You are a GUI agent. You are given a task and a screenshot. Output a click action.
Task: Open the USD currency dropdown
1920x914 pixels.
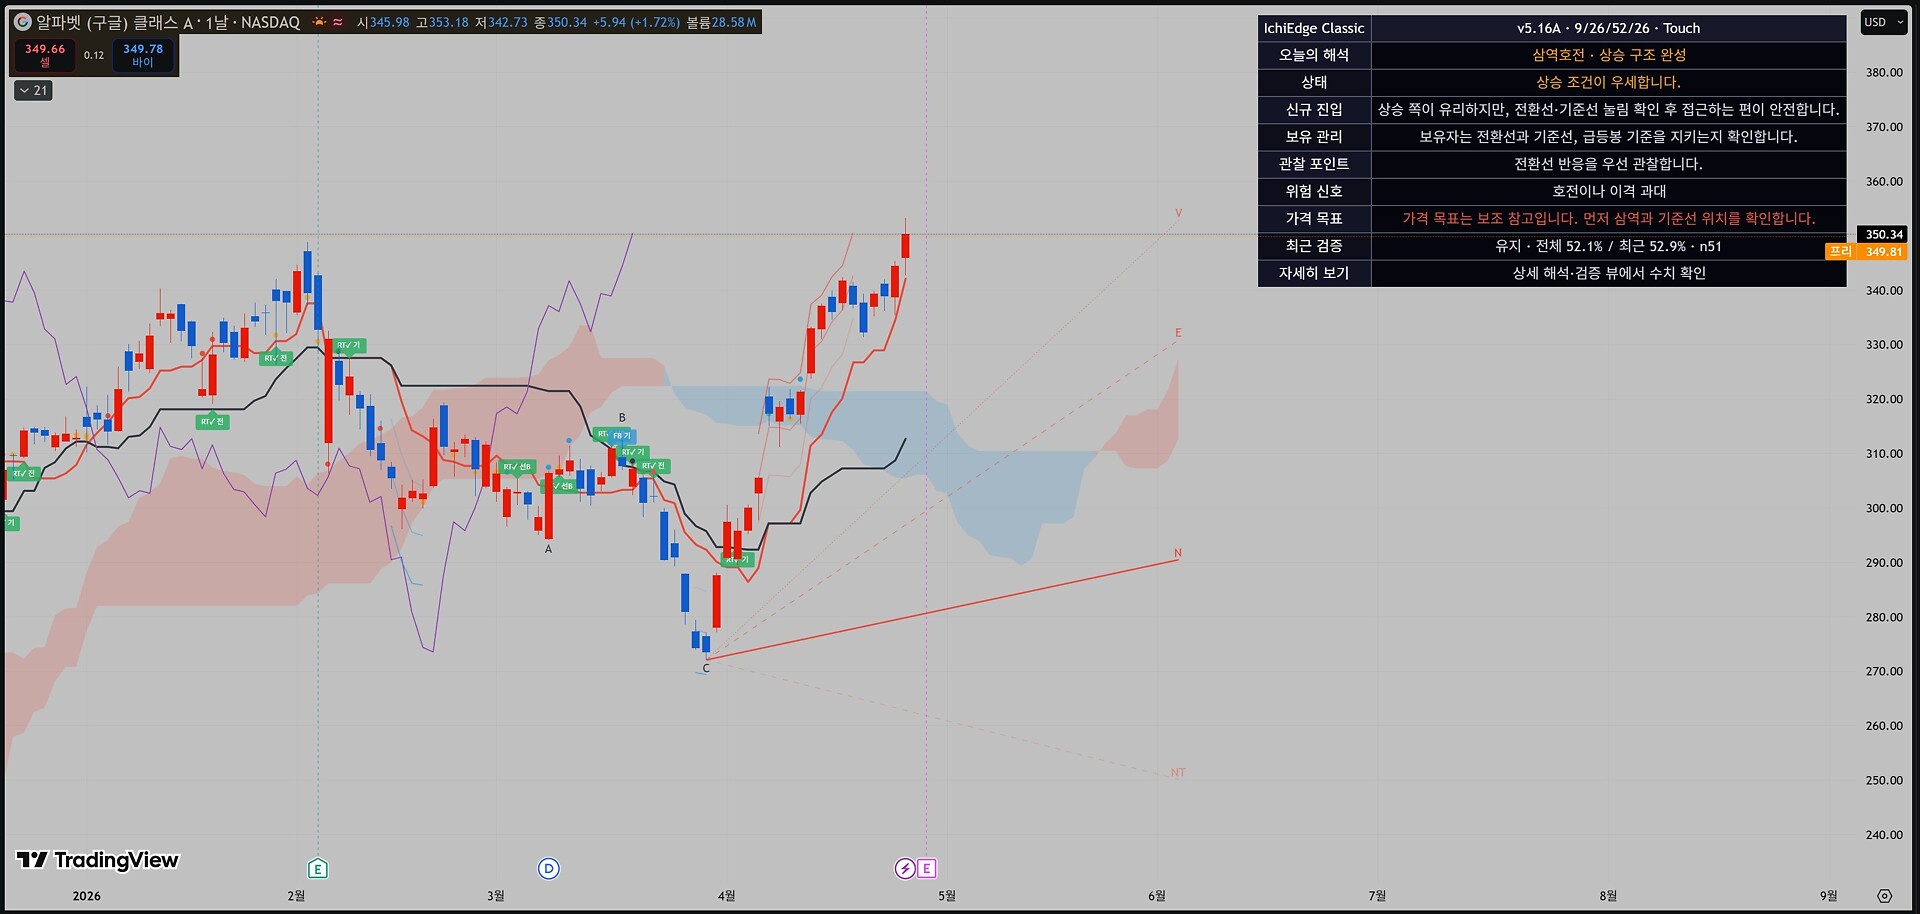(x=1883, y=22)
